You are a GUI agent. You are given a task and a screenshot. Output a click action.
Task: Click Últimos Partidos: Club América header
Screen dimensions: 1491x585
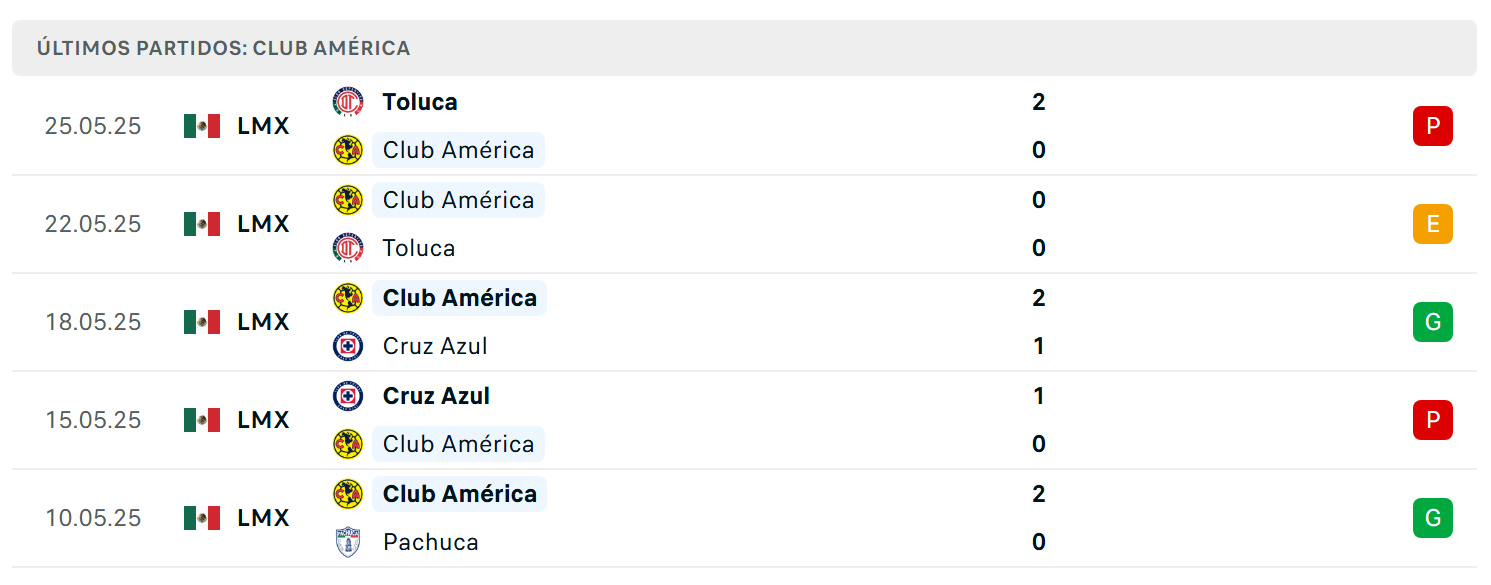(224, 48)
